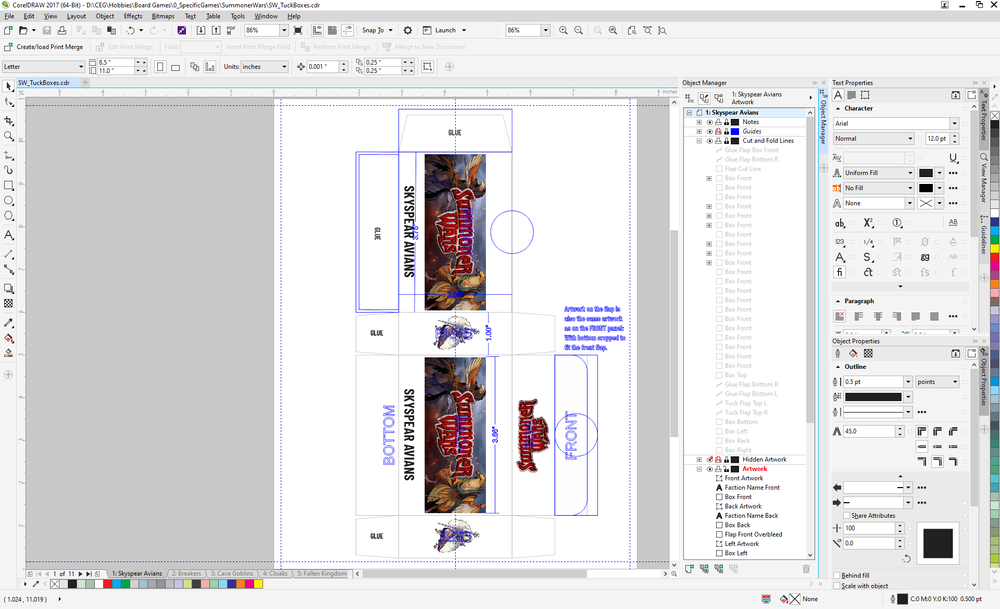Screen dimensions: 1000x609
Task: Open the File menu
Action: click(10, 16)
